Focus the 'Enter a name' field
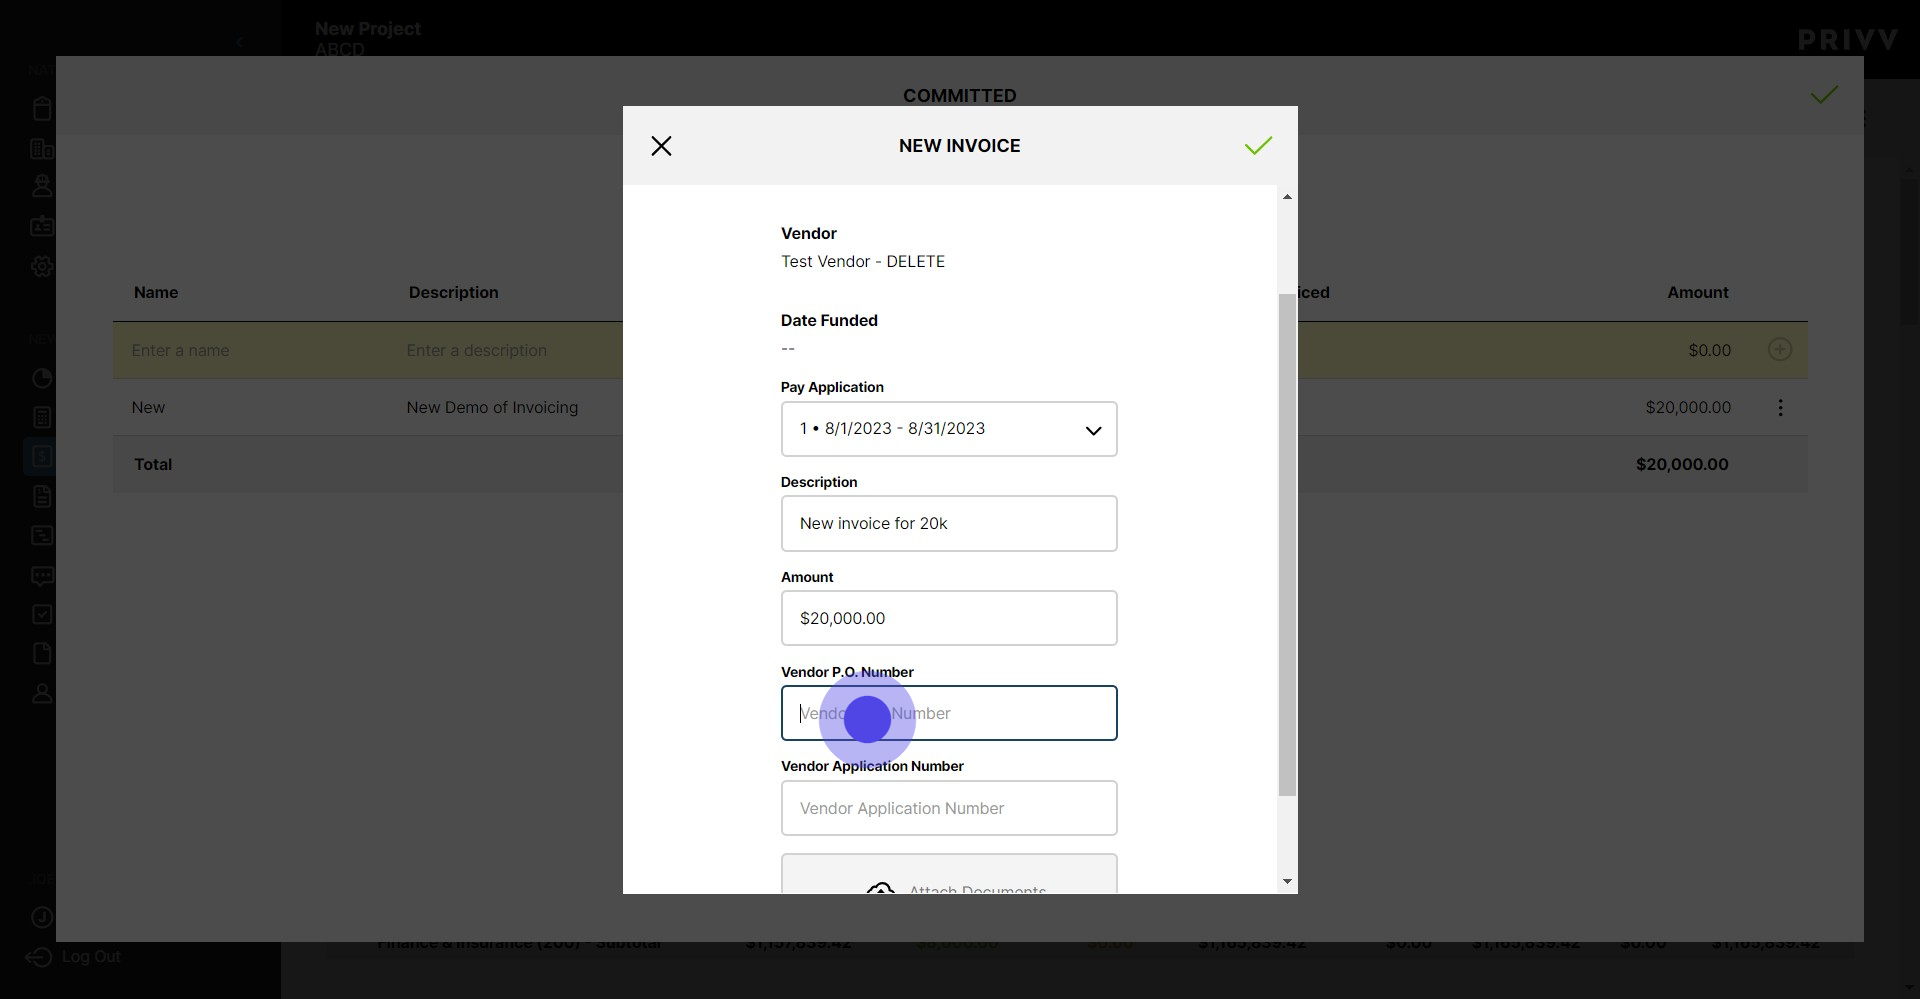Screen dimensions: 1920x999 click(x=180, y=351)
